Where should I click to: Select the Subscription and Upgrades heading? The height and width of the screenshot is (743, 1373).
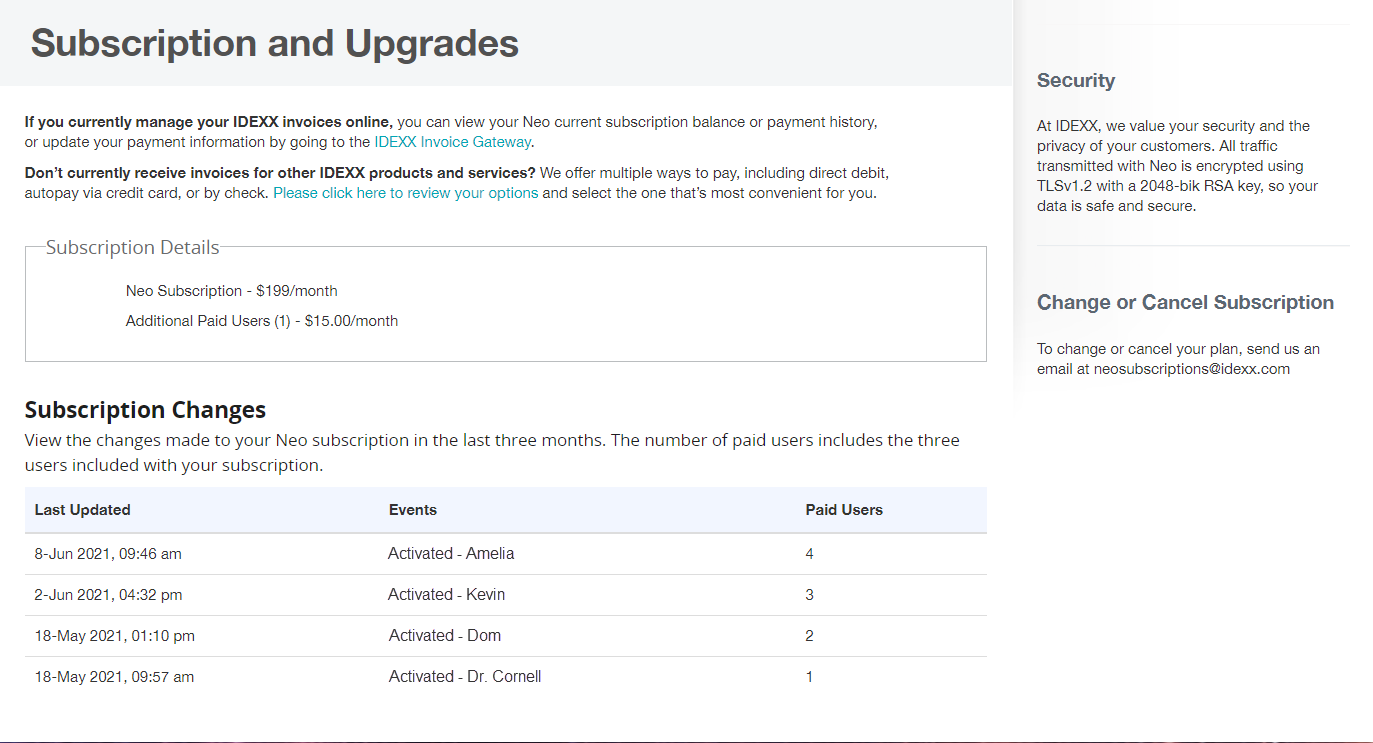pyautogui.click(x=275, y=43)
